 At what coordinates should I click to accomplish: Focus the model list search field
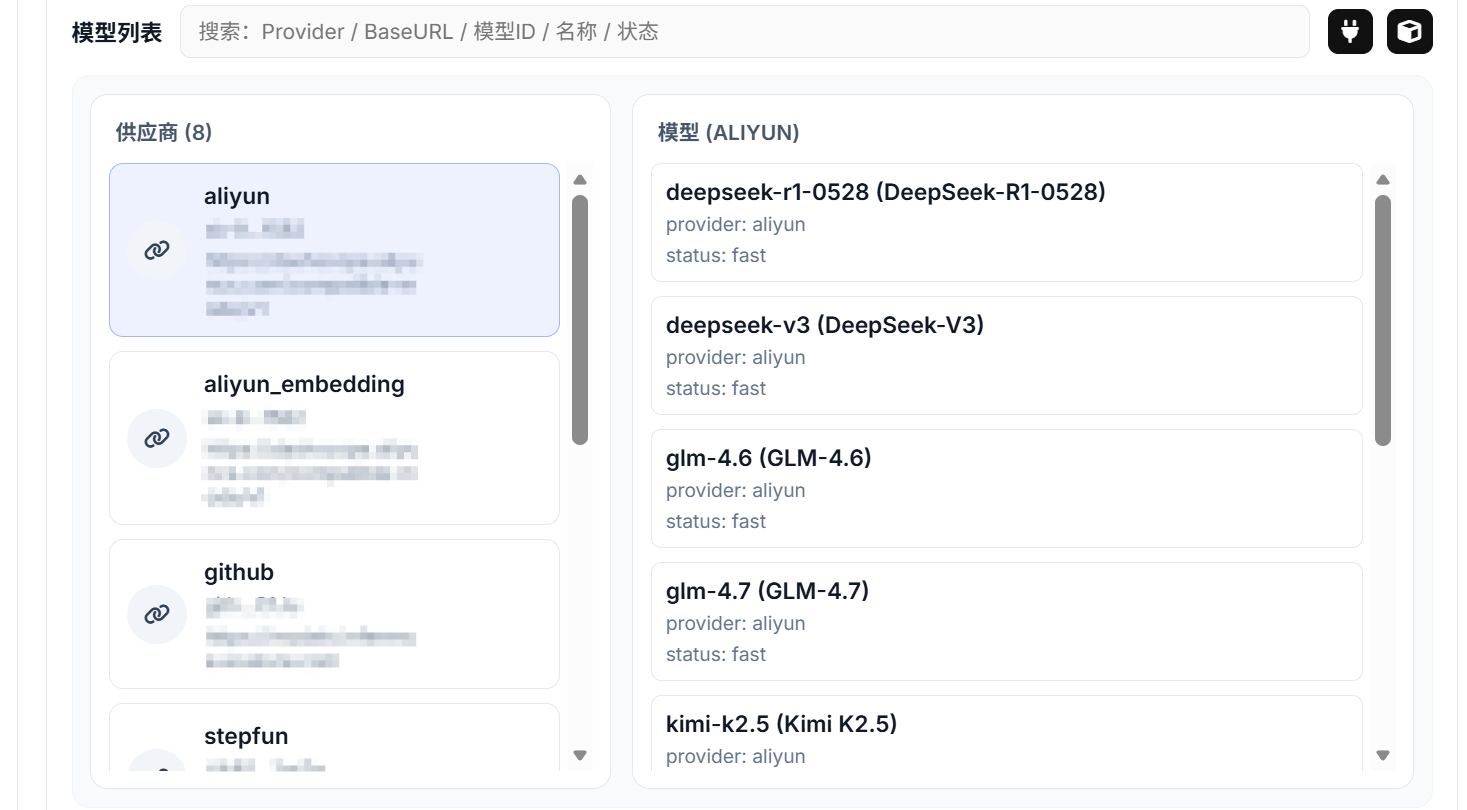click(744, 32)
